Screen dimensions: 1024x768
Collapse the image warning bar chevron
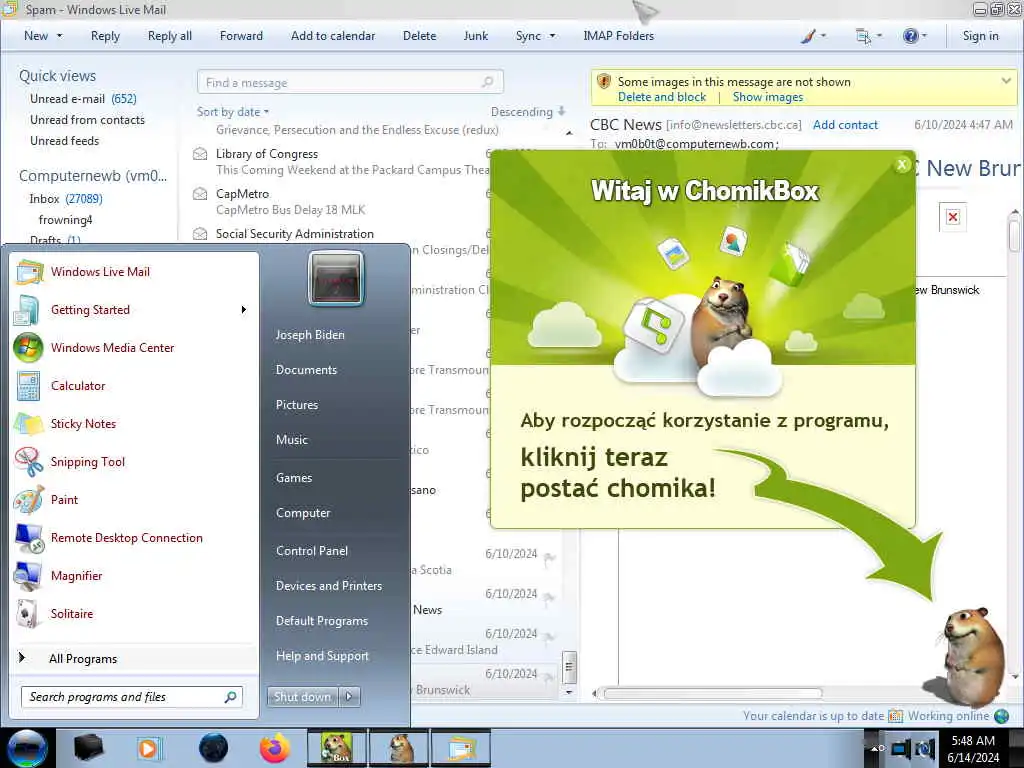click(1006, 81)
